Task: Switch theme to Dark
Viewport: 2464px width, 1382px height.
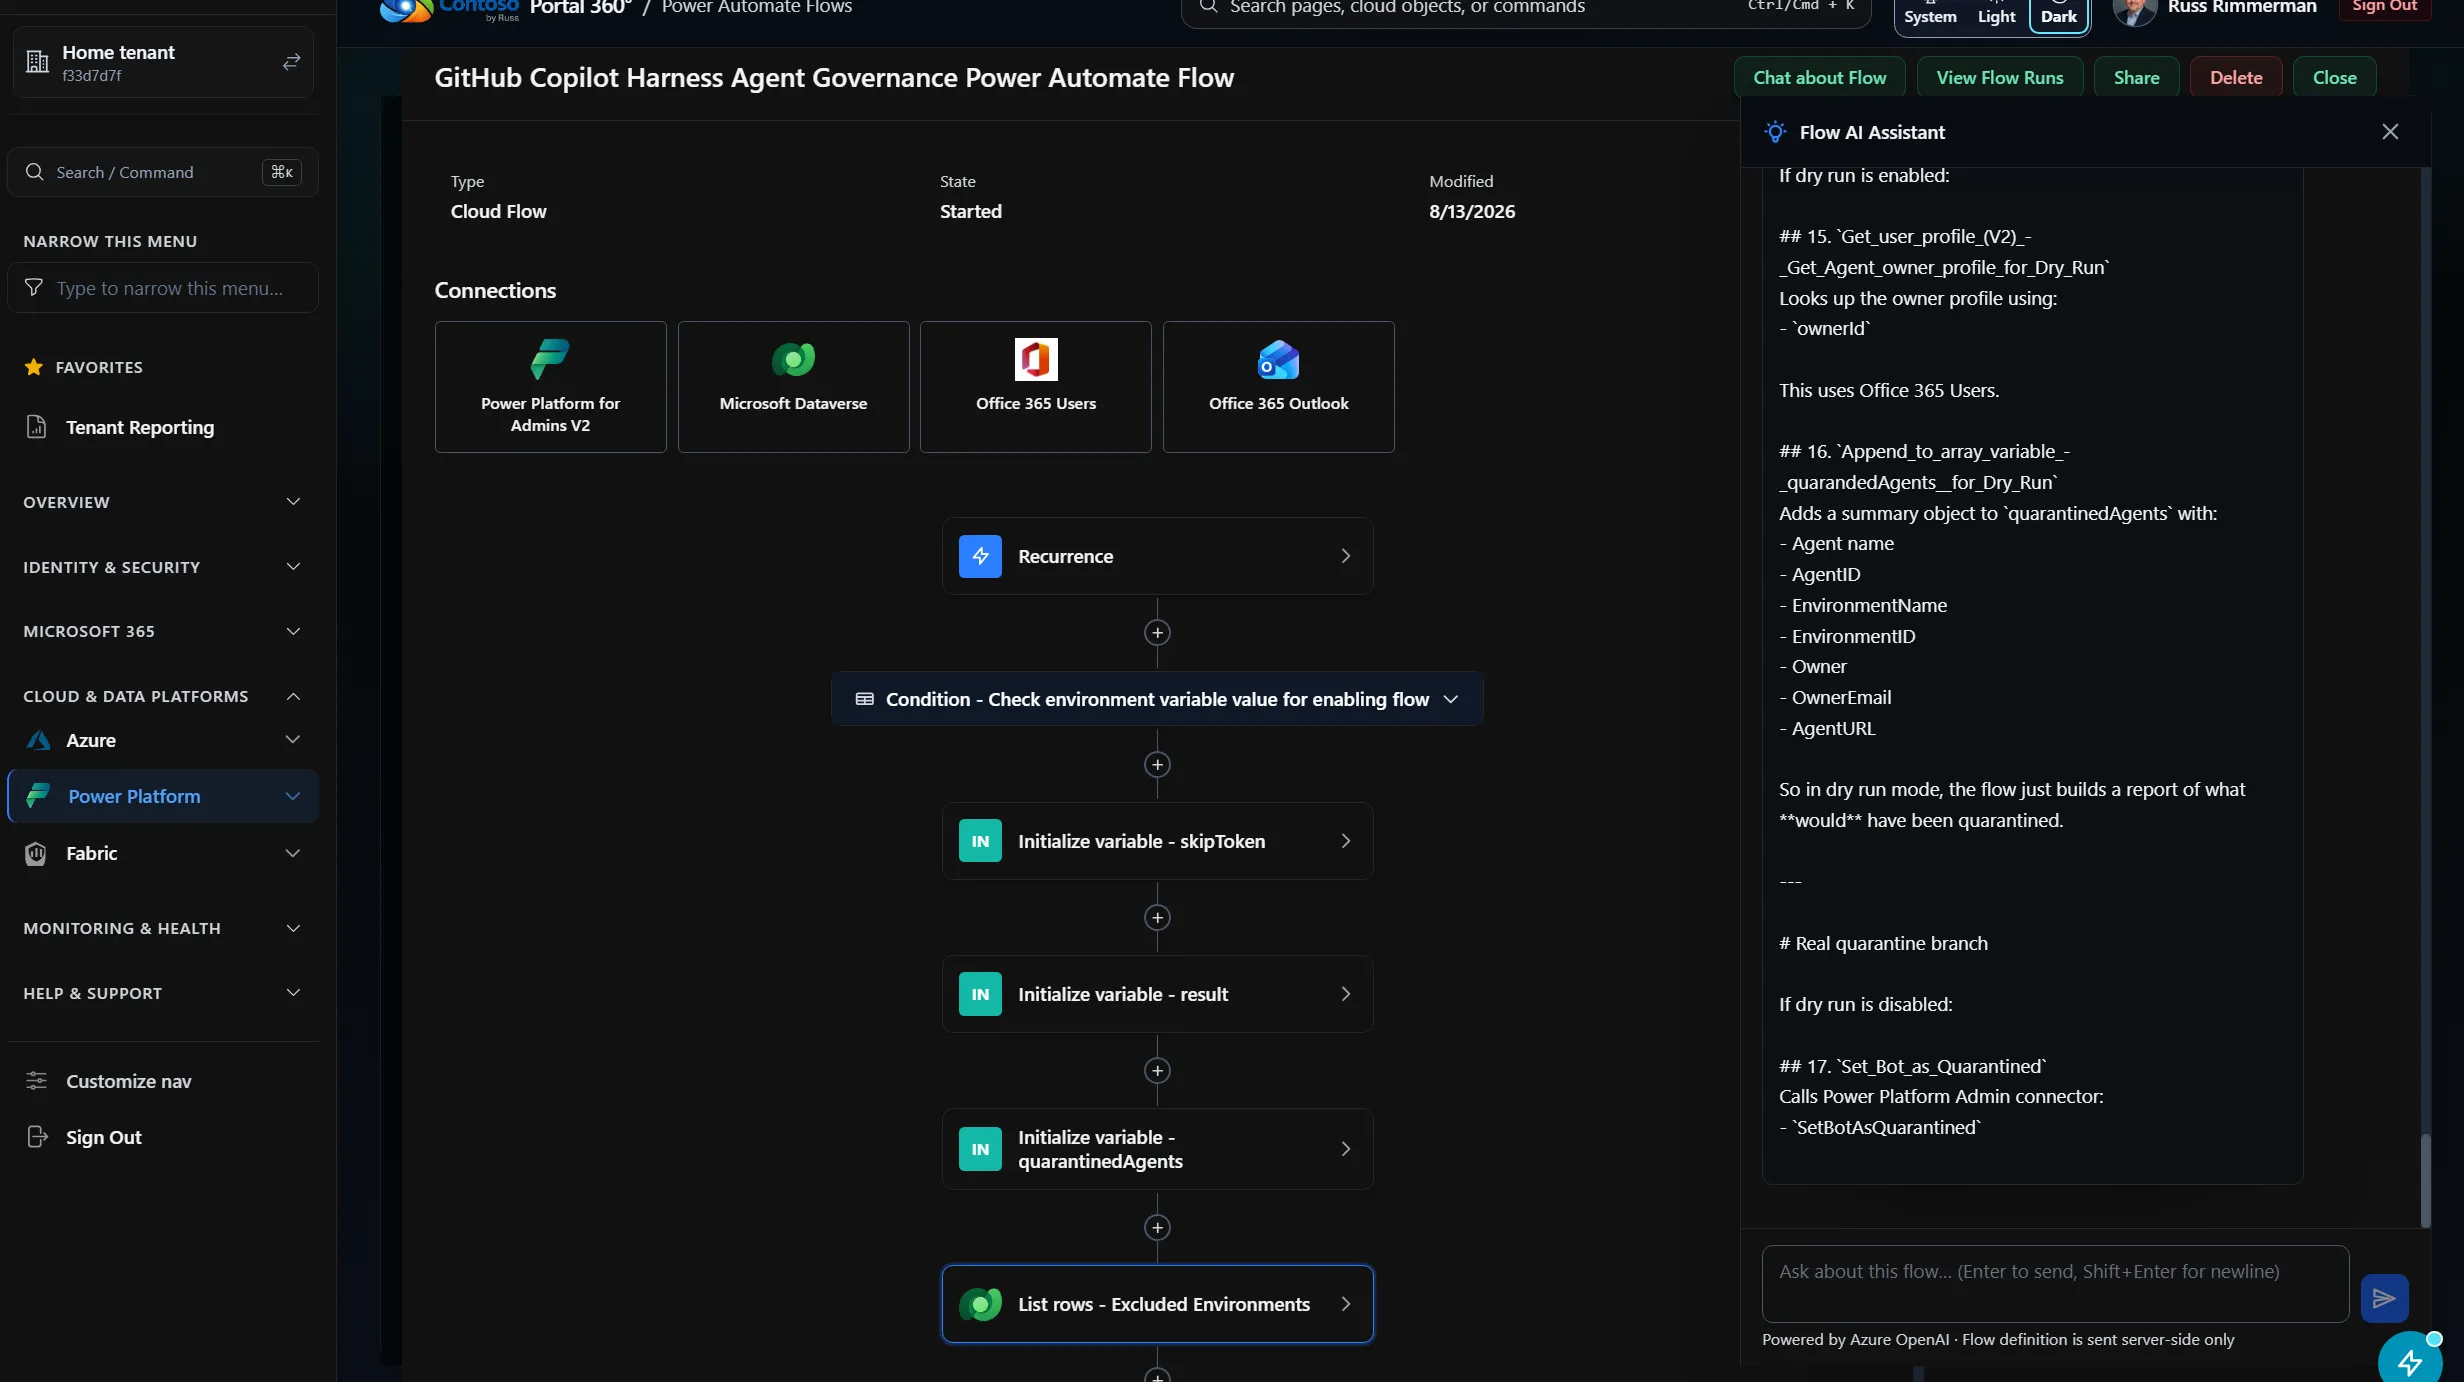Action: pos(2058,14)
